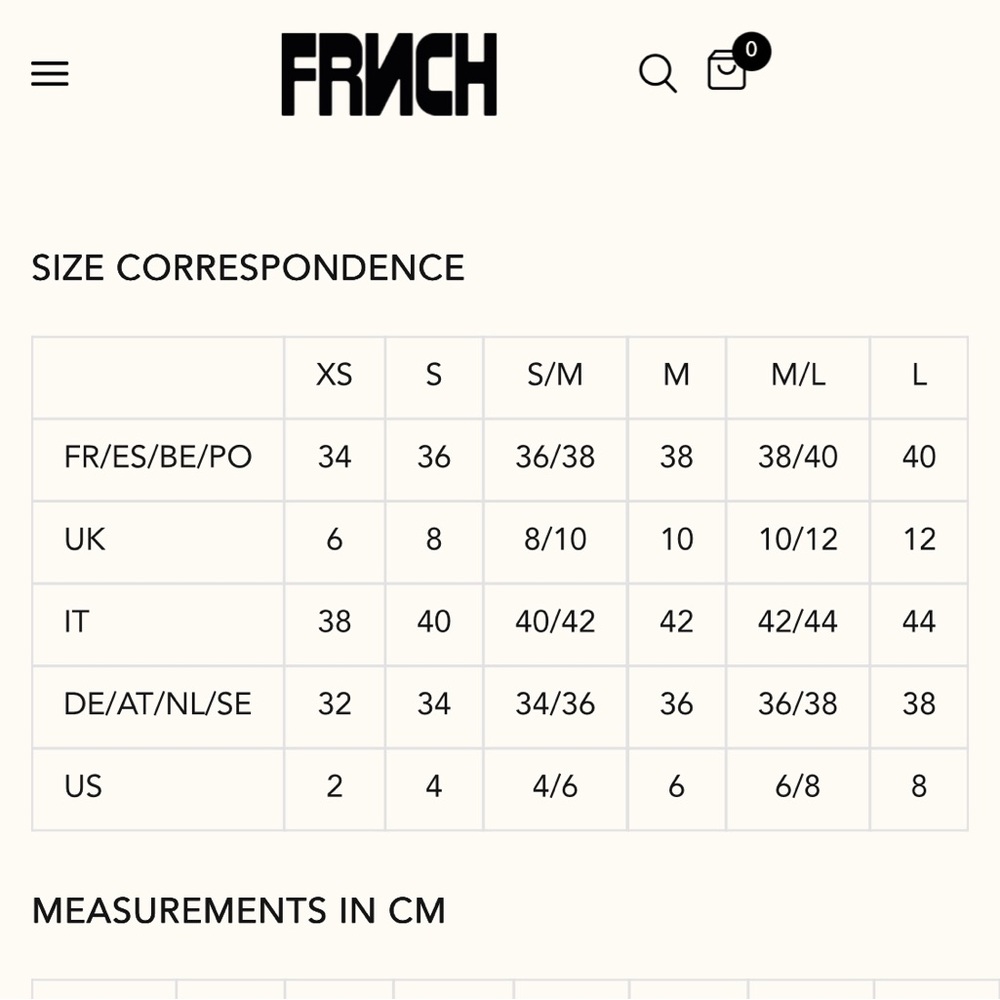Image resolution: width=1000 pixels, height=1000 pixels.
Task: Select the FR/ES/BE/PO row label
Action: (x=158, y=457)
